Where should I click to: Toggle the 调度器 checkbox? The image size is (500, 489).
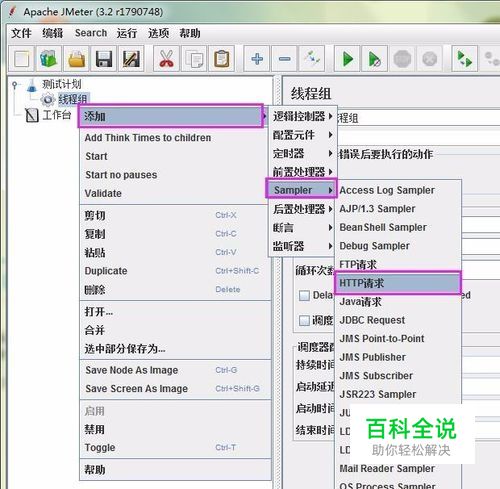pyautogui.click(x=304, y=321)
